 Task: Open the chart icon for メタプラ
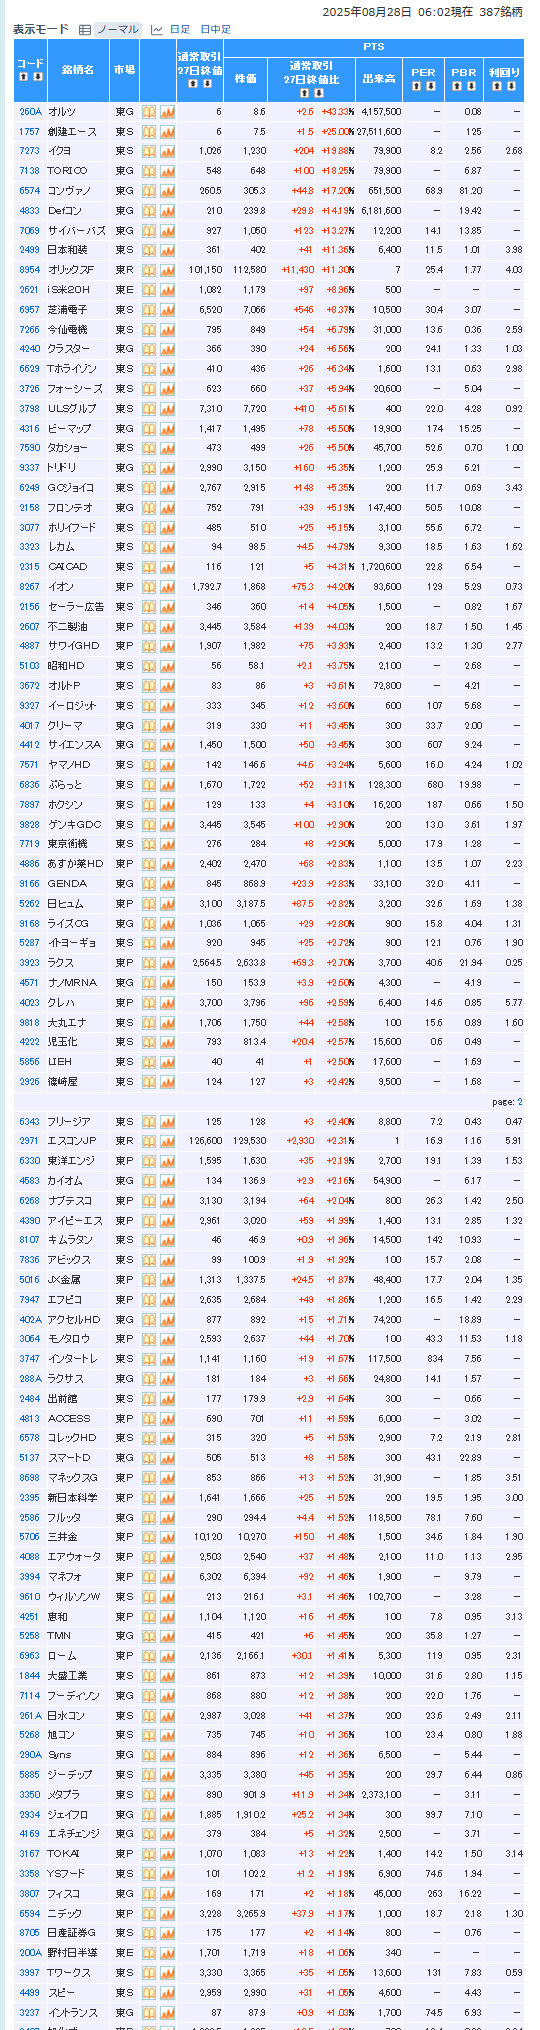167,1795
